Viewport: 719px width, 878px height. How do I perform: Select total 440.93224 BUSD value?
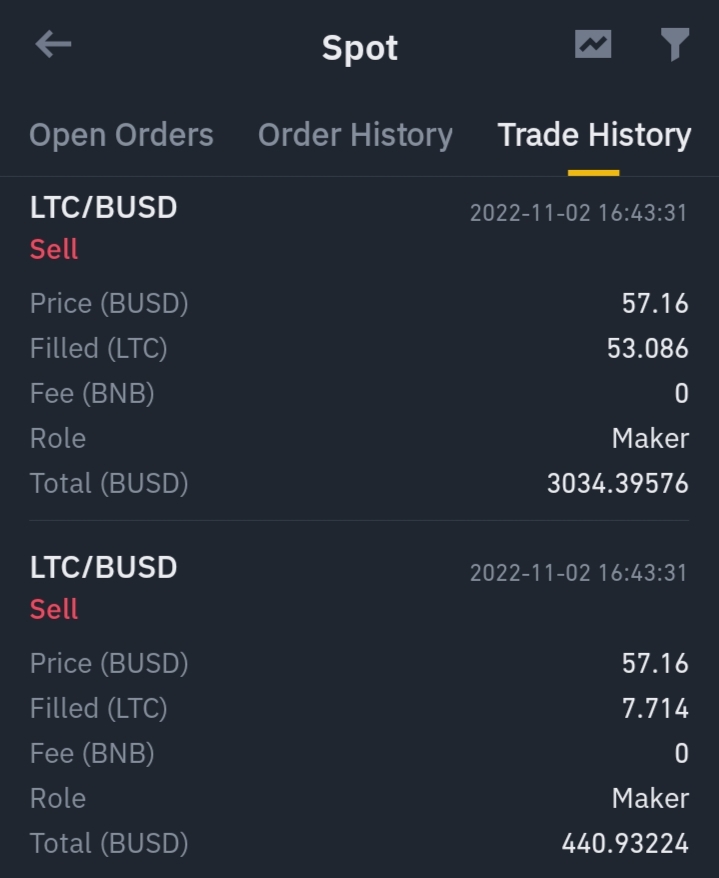tap(625, 843)
